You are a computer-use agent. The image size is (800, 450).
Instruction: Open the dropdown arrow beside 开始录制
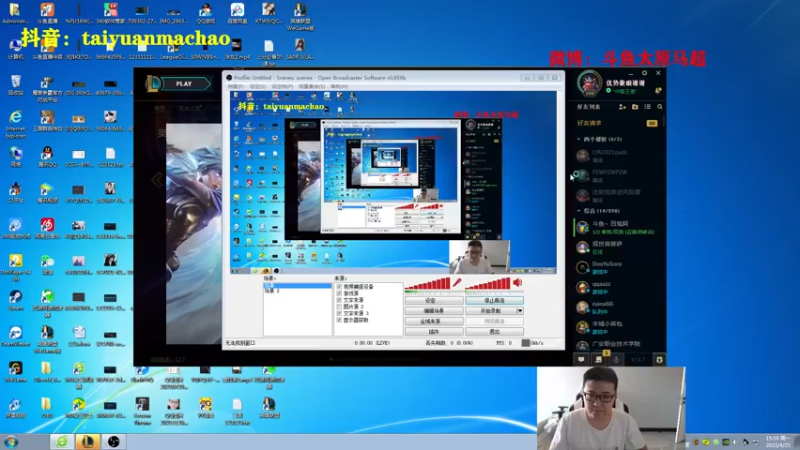click(519, 311)
